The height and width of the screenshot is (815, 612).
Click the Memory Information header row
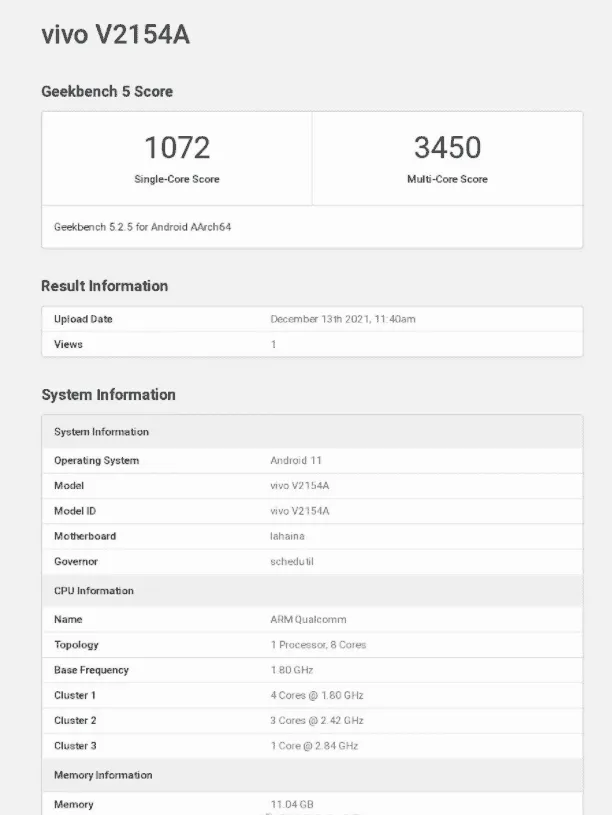click(x=312, y=775)
